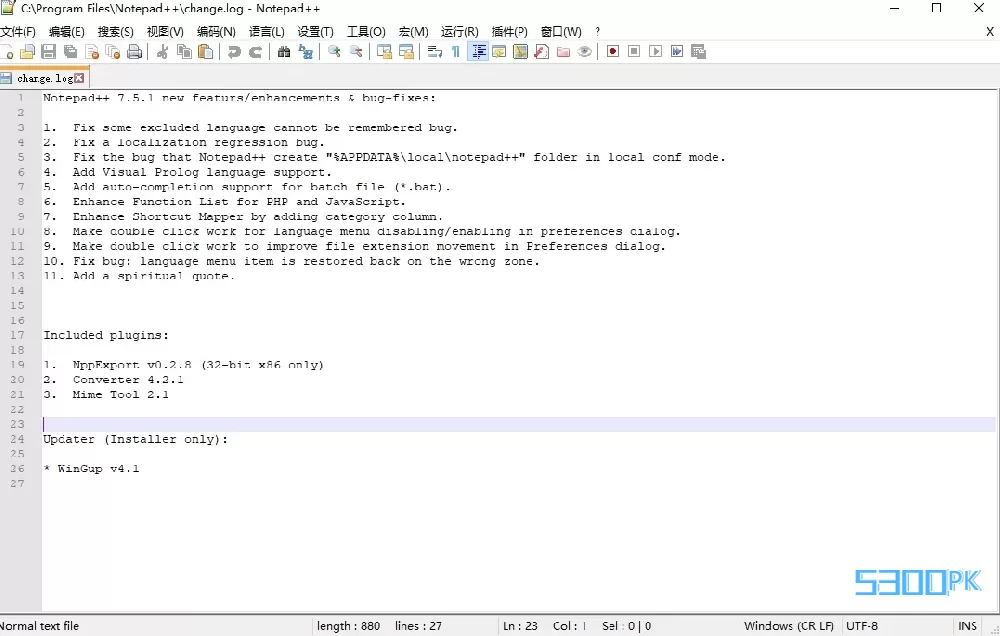Click 'Normal text file' in status bar
Screen dimensions: 1000x636
[x=40, y=626]
